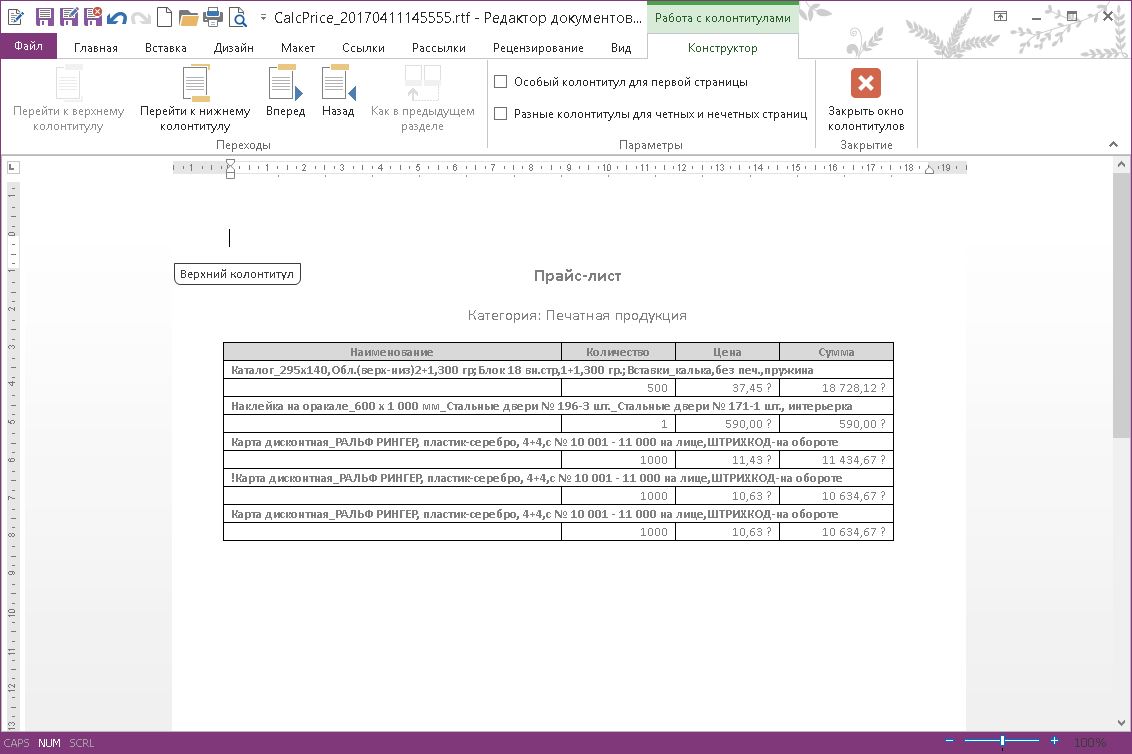Click scroll up arrow on vertical scrollbar

[1121, 165]
